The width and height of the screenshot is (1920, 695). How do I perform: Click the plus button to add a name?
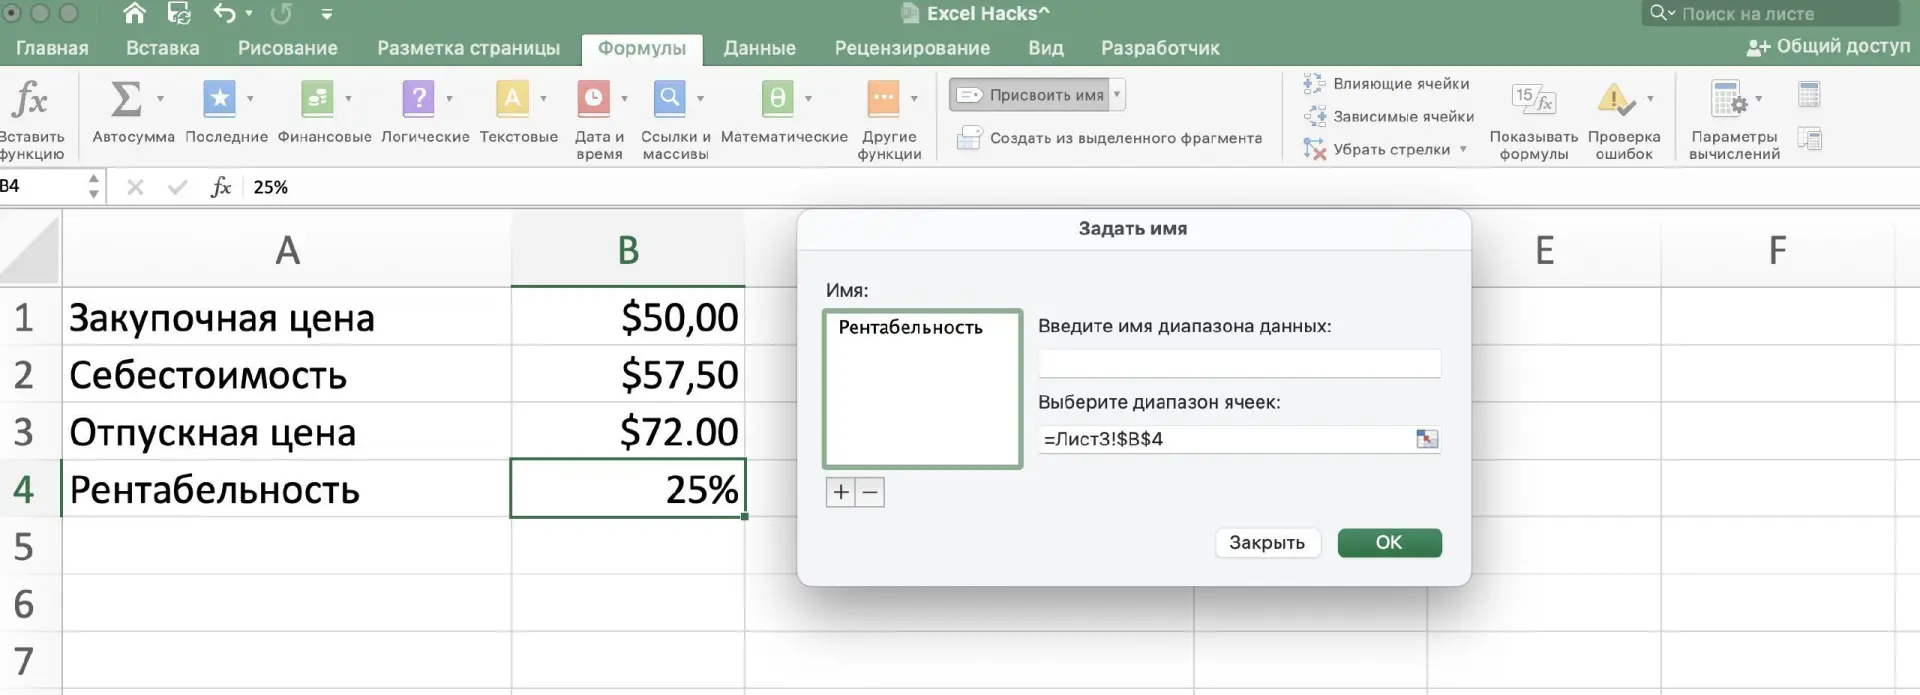(841, 492)
